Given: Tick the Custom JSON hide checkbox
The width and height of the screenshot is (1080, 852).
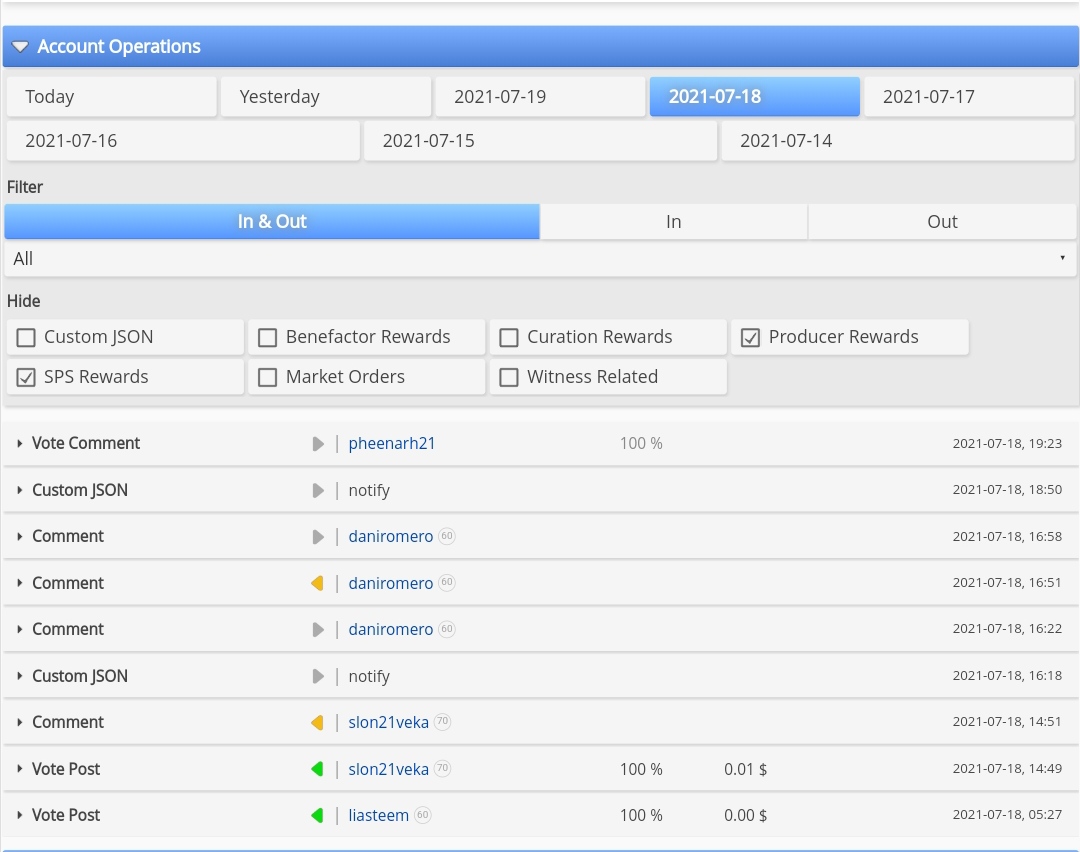Looking at the screenshot, I should click(x=26, y=337).
